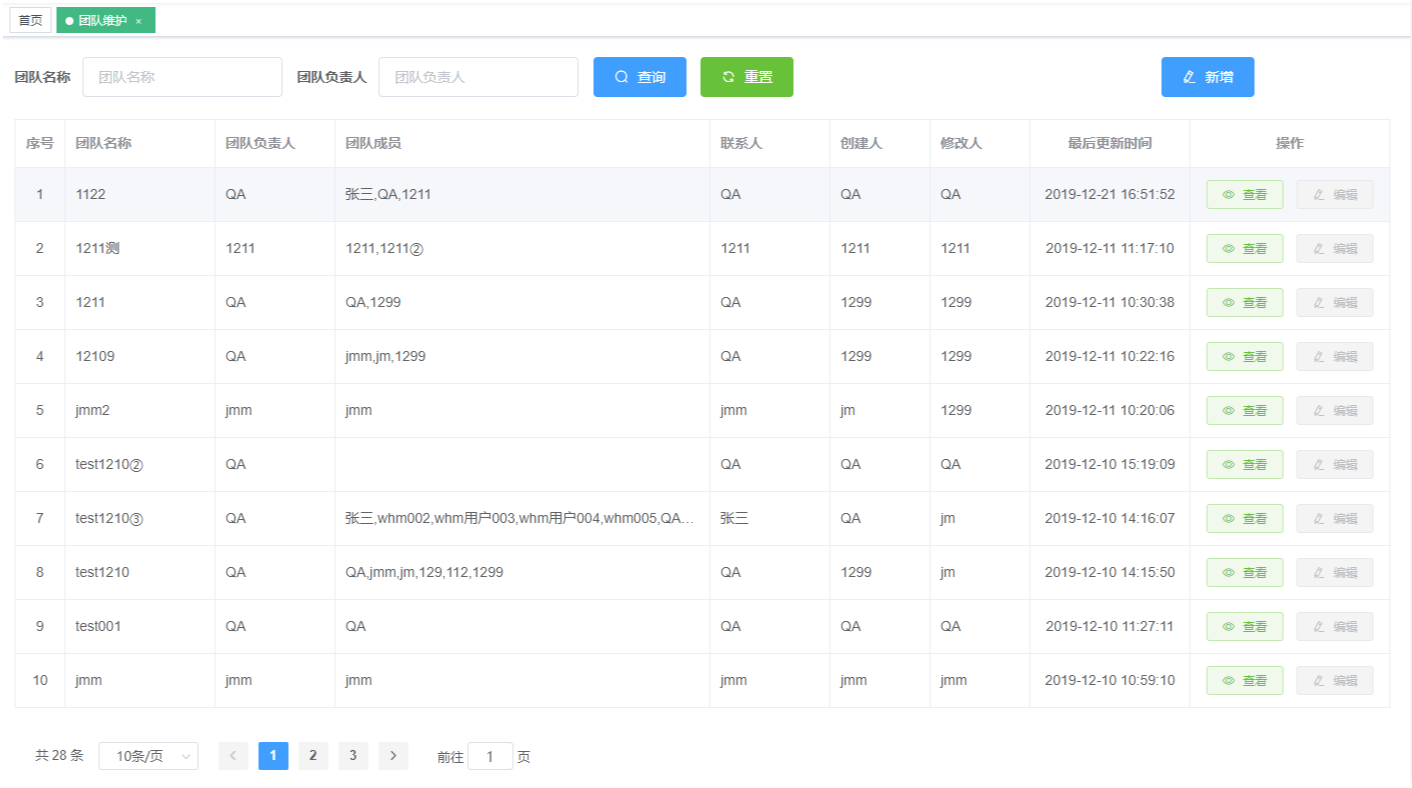Click 查看 for team jmm2
This screenshot has height=788, width=1412.
tap(1245, 411)
